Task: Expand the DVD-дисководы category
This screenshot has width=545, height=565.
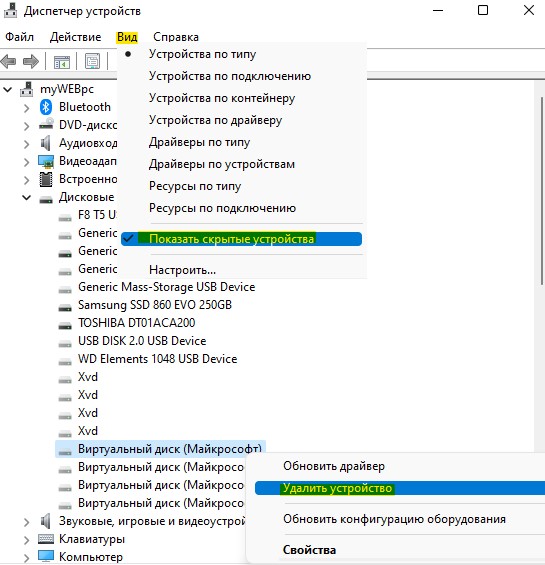Action: pyautogui.click(x=26, y=126)
